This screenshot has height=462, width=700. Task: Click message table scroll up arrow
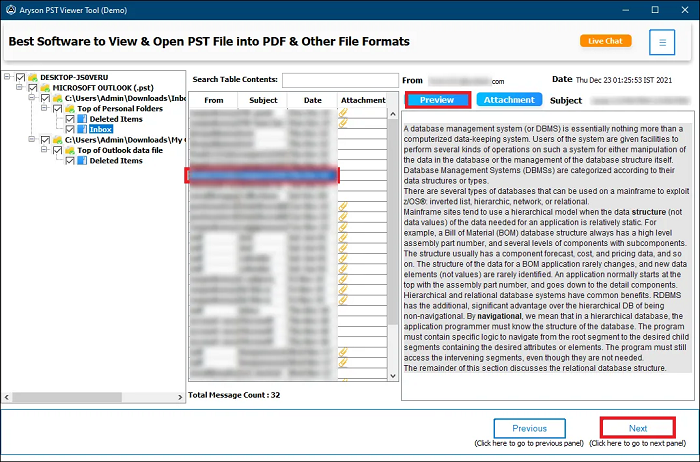pos(393,114)
